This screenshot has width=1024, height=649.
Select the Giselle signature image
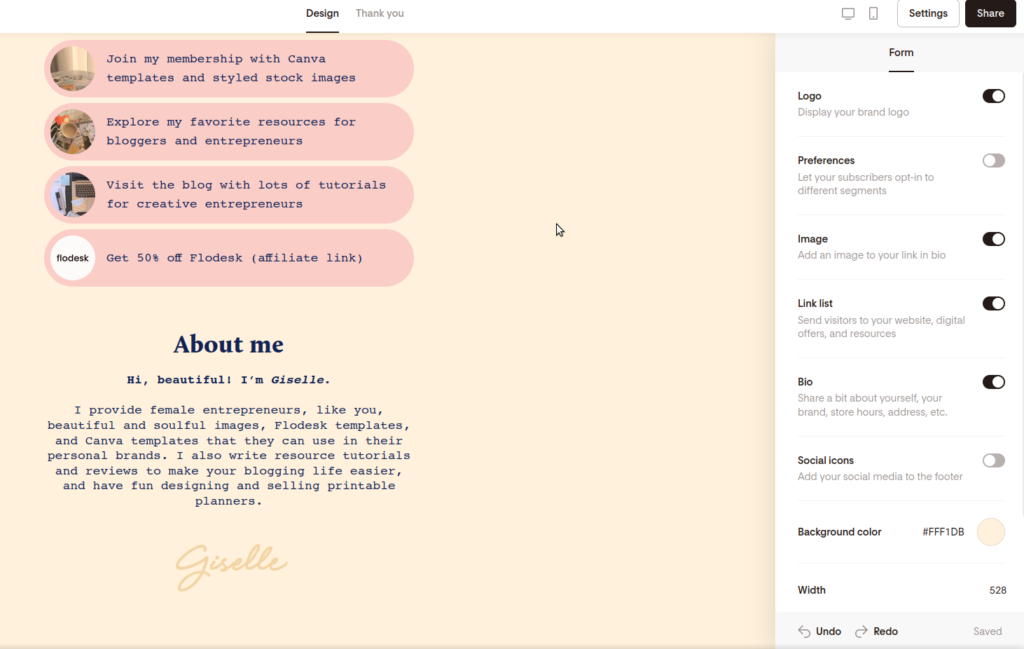click(231, 567)
